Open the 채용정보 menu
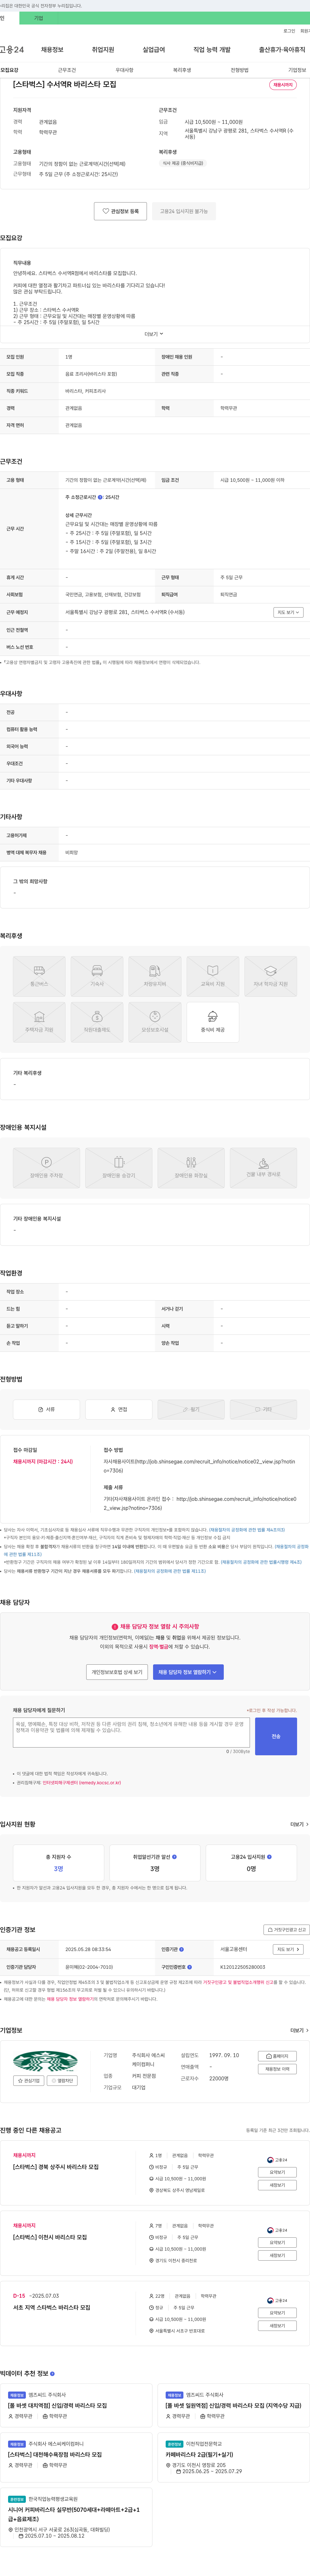This screenshot has height=2576, width=310. 52,50
